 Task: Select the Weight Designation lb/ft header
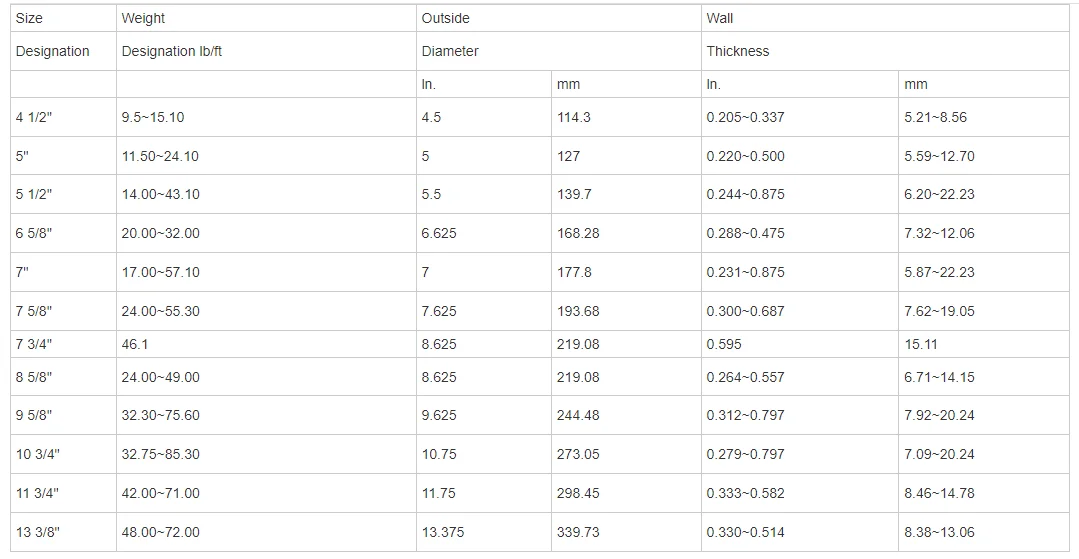point(266,37)
